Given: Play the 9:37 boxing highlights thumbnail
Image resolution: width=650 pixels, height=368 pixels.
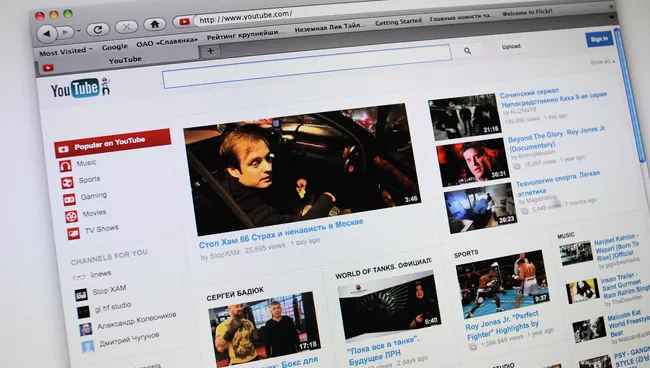Looking at the screenshot, I should coord(502,283).
